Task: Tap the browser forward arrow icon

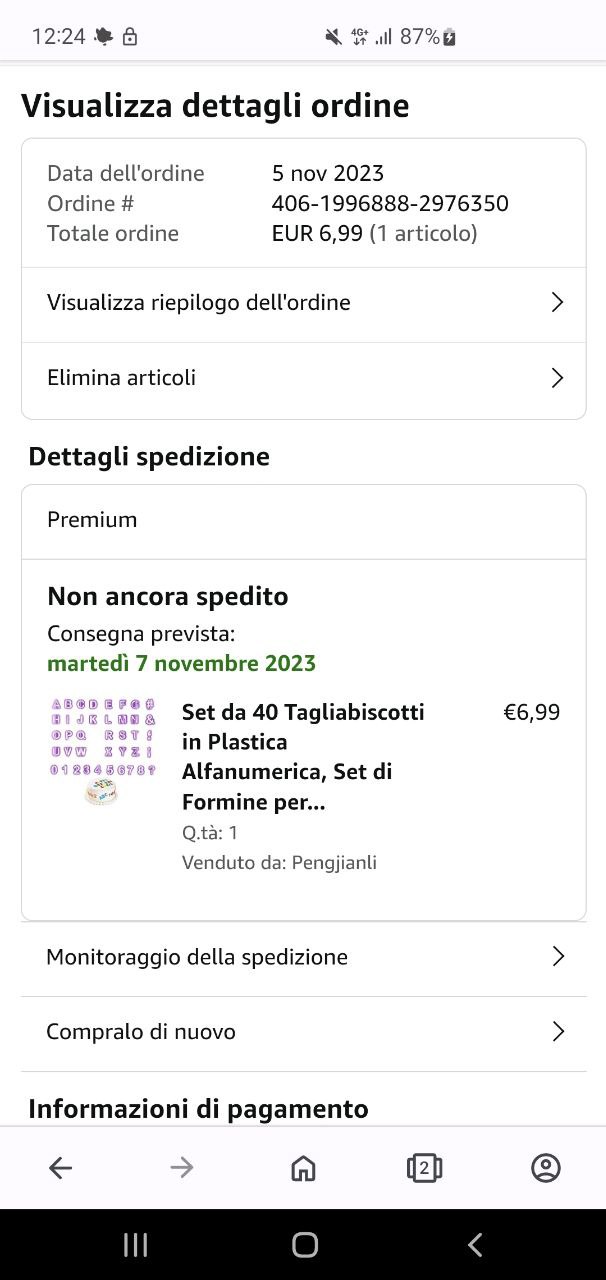Action: point(182,1167)
